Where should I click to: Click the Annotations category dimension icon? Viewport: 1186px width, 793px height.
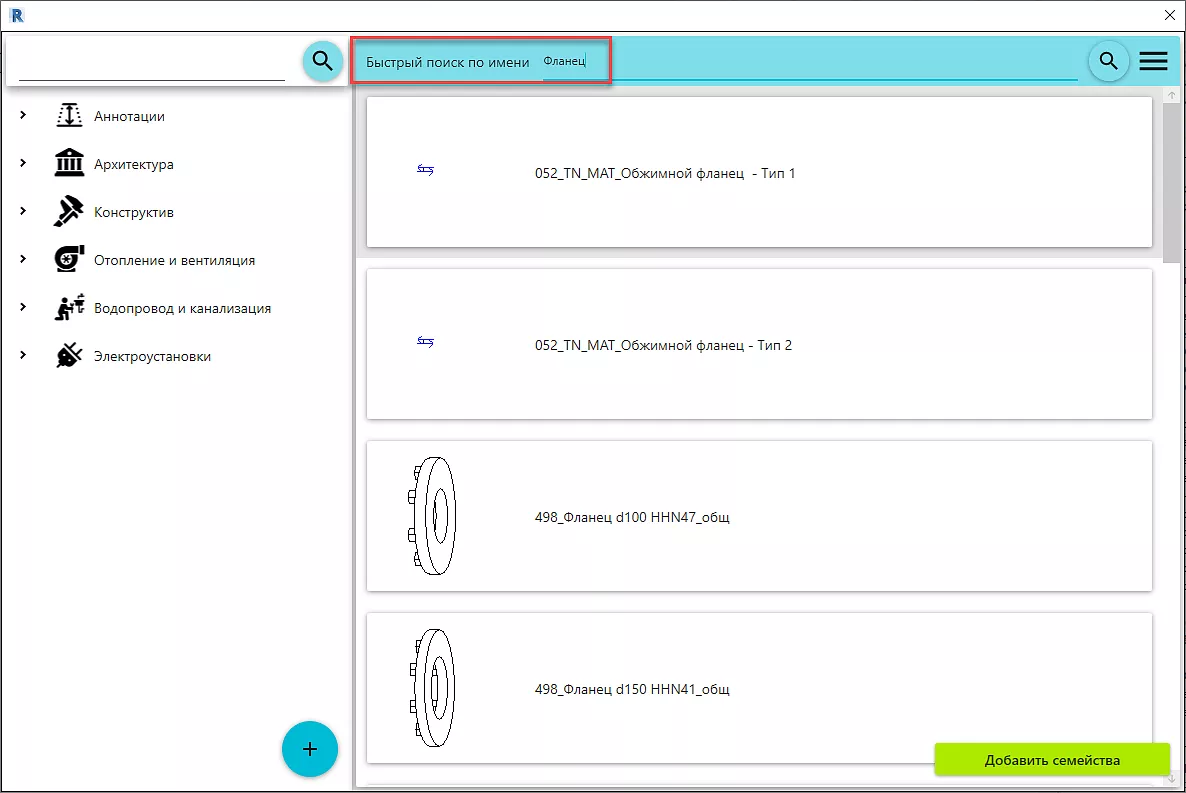click(69, 116)
